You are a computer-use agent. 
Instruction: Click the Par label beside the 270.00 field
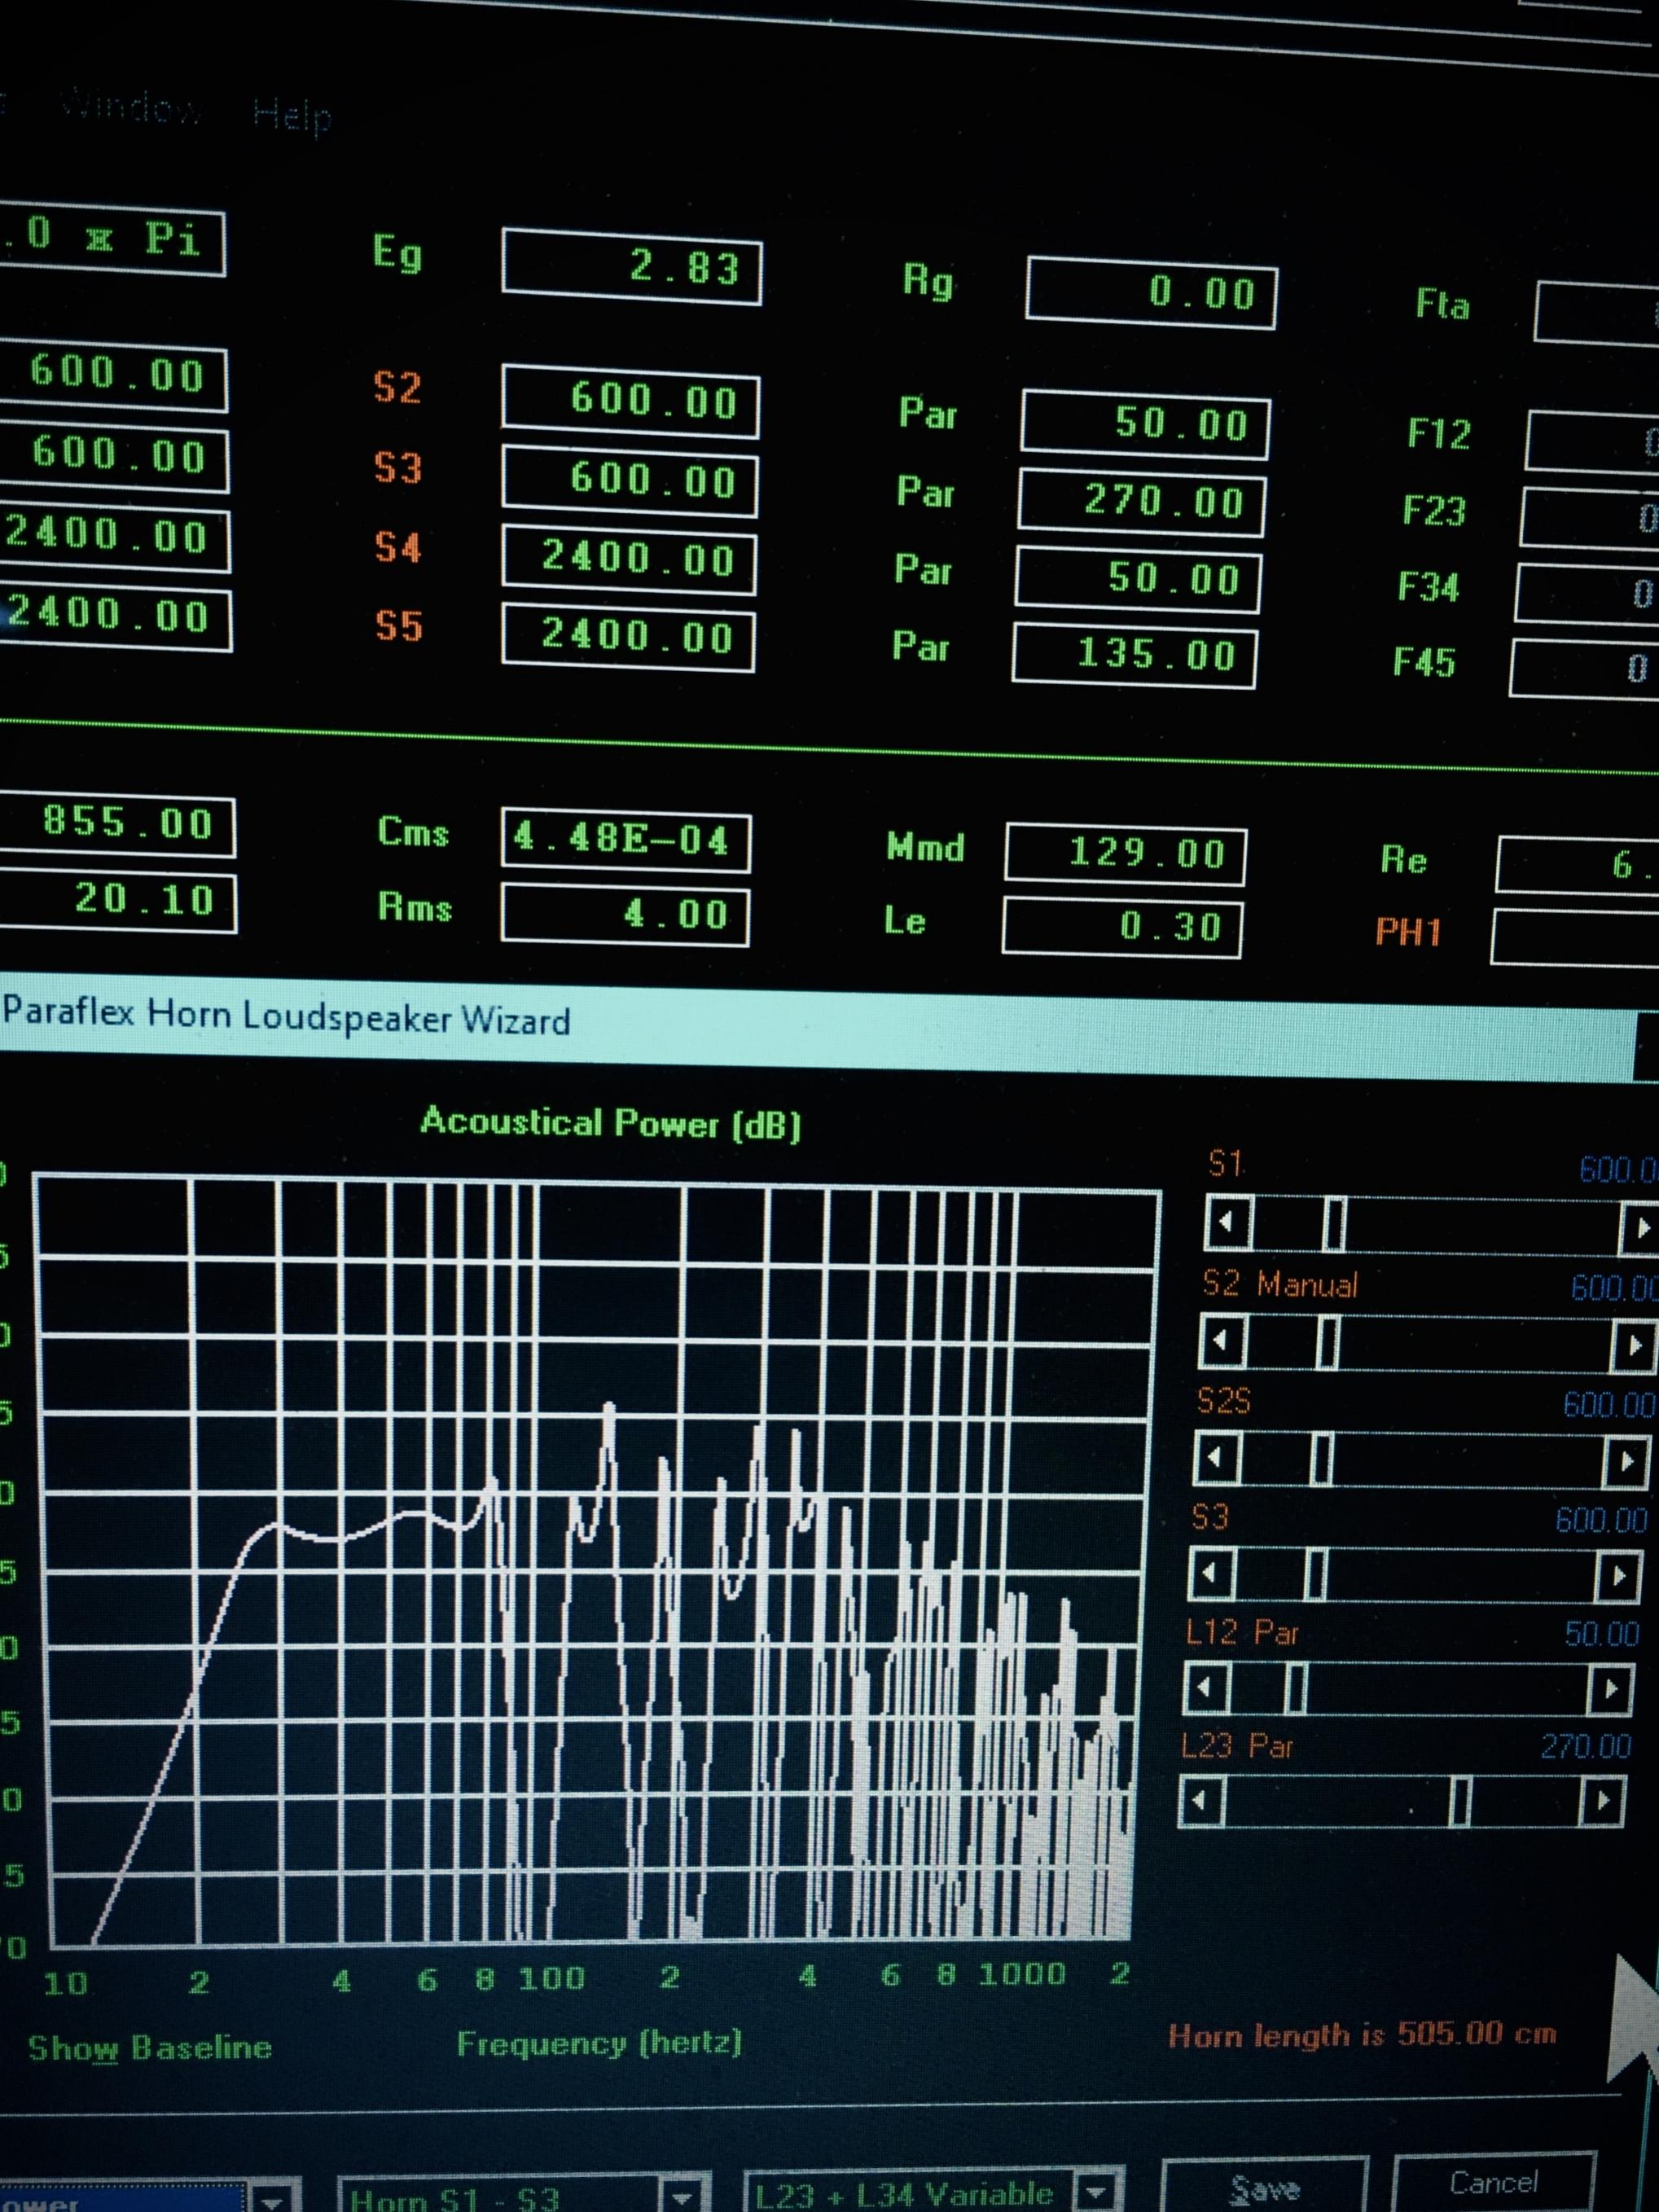point(925,491)
